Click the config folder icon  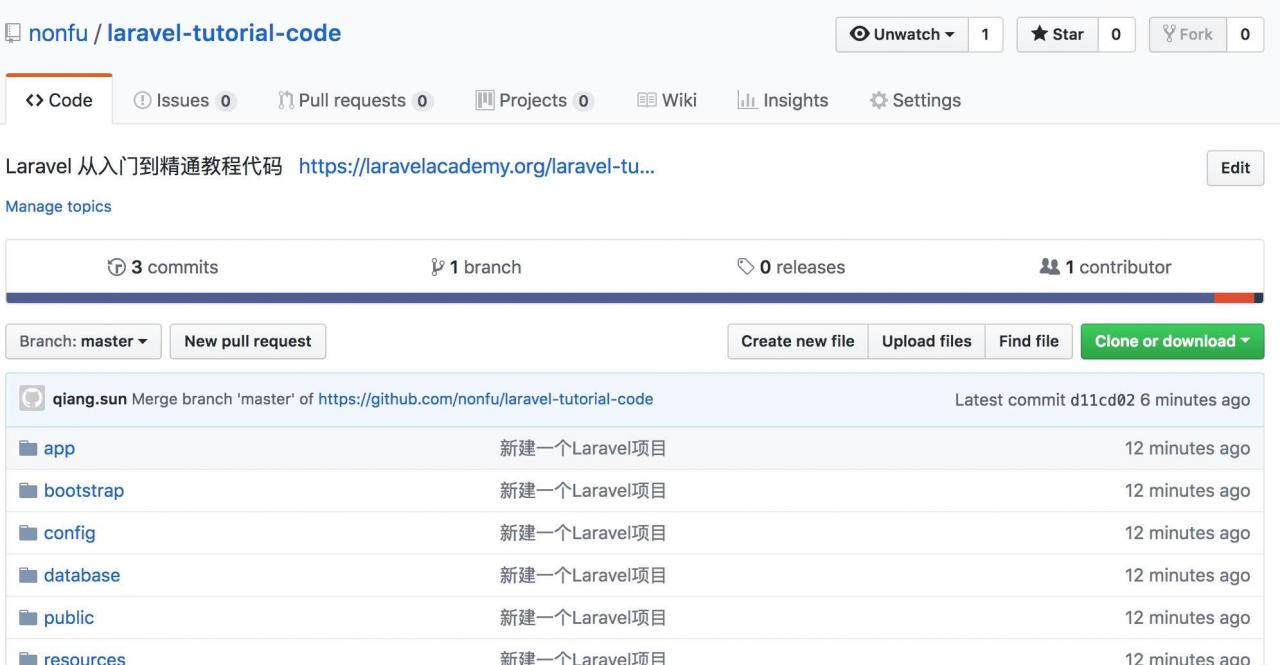pyautogui.click(x=28, y=533)
